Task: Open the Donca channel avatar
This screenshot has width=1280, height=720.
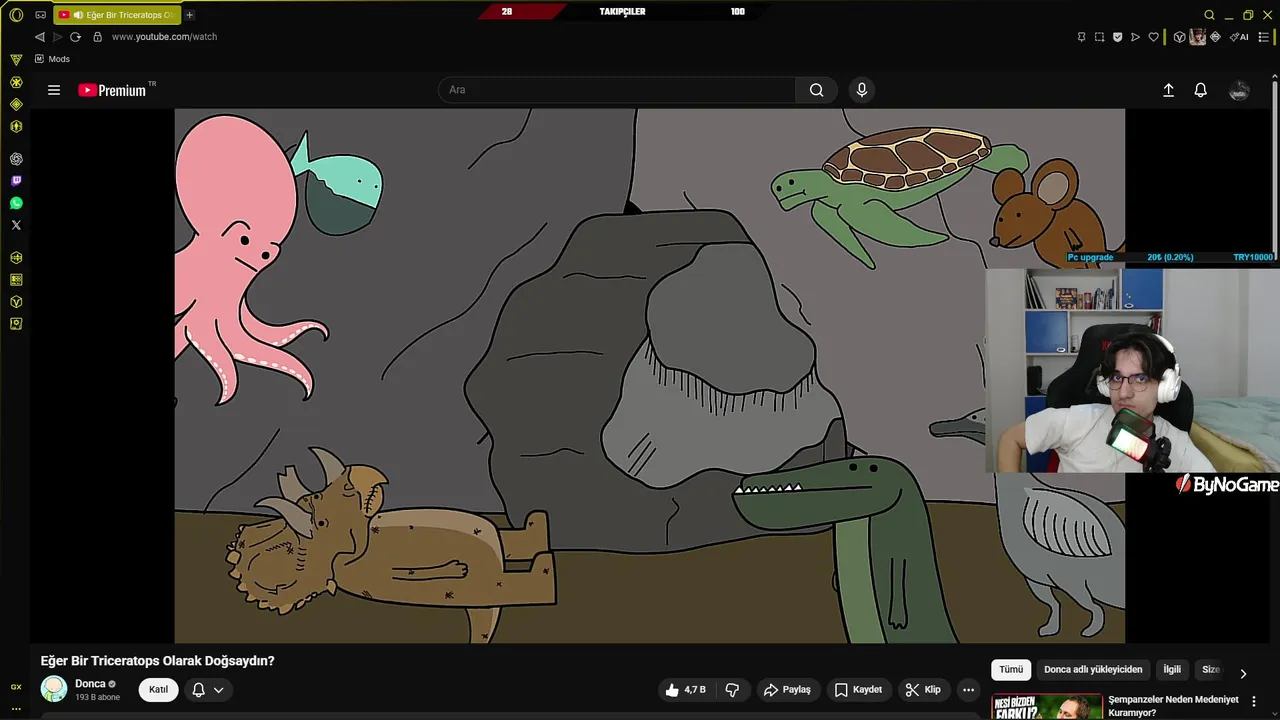Action: tap(54, 689)
